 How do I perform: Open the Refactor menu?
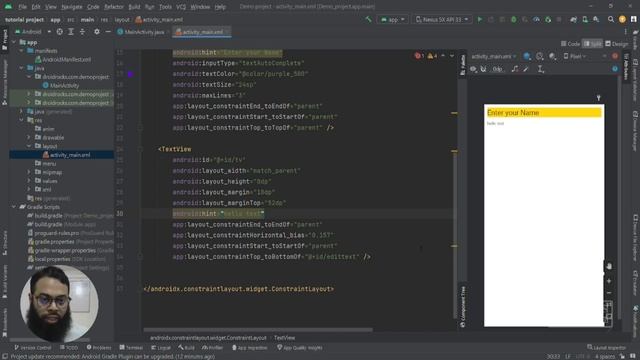(x=114, y=7)
